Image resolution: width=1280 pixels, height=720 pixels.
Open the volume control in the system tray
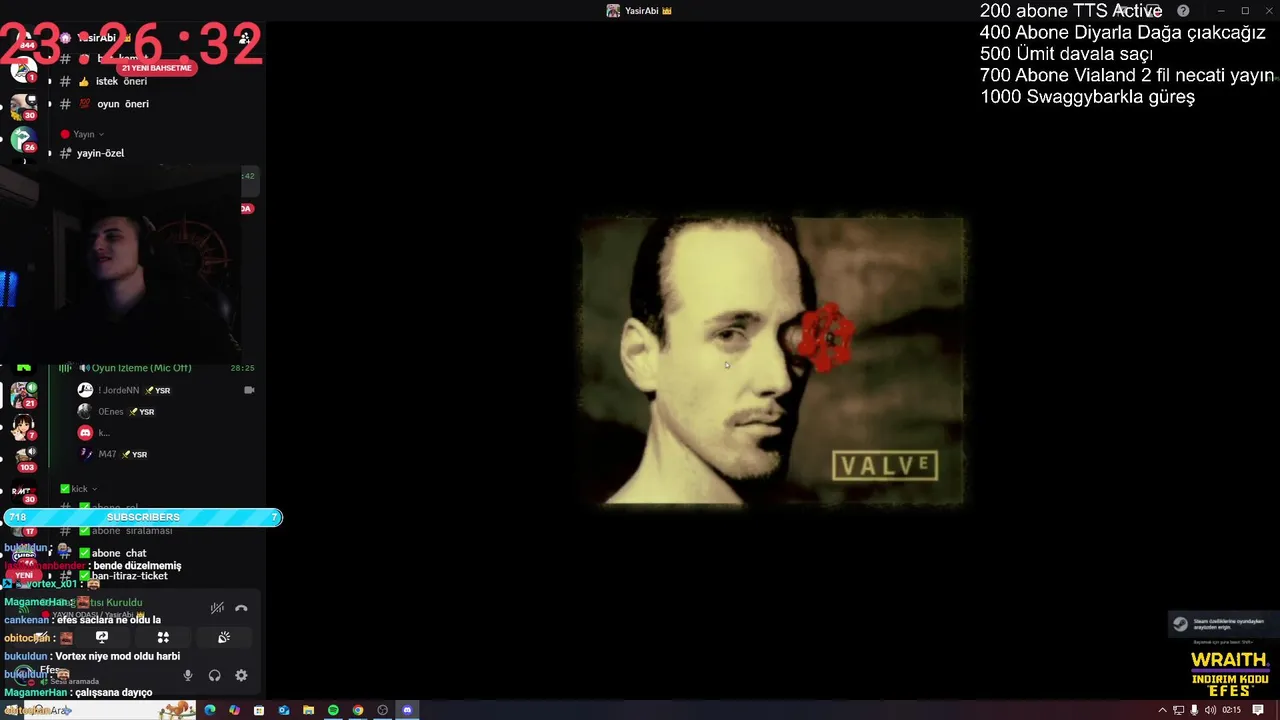coord(1211,710)
